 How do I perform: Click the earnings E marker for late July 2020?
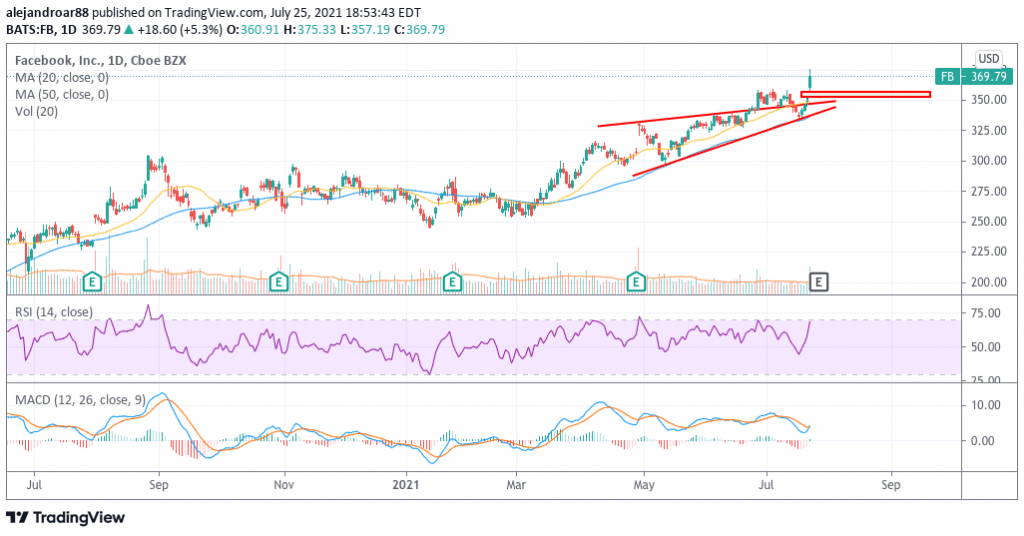(x=93, y=282)
